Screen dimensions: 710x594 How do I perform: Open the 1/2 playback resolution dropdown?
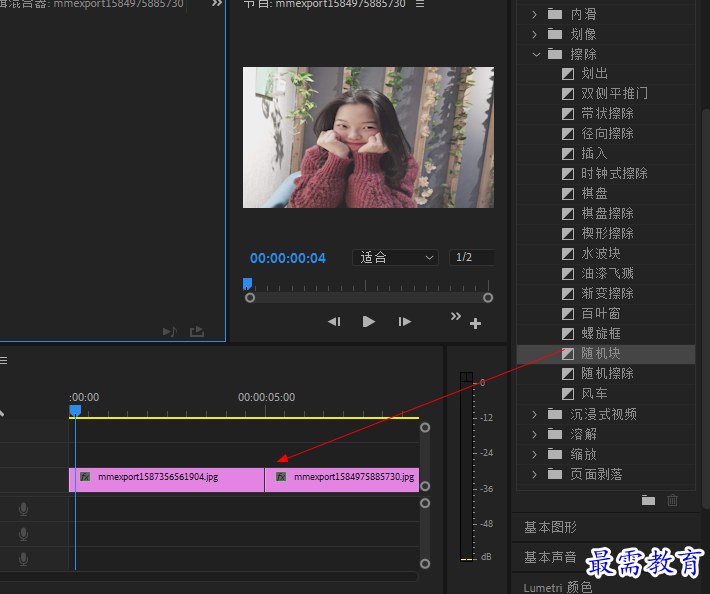[x=471, y=258]
